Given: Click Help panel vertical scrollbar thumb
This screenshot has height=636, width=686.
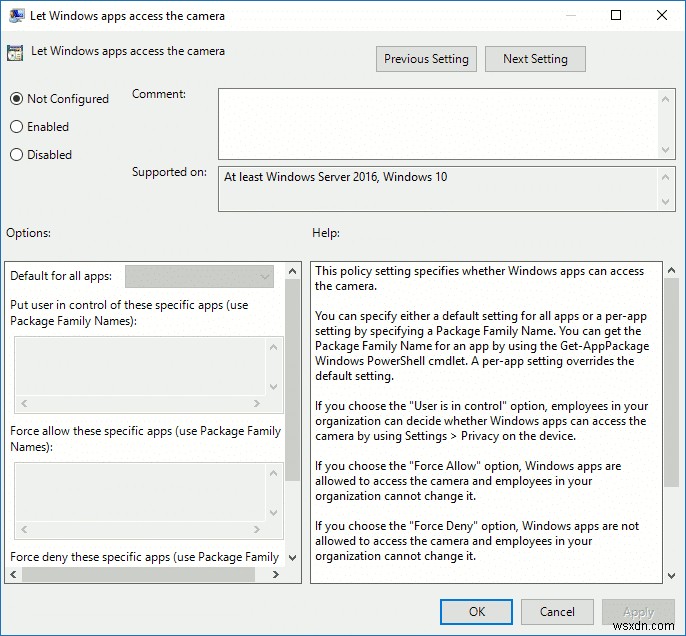Looking at the screenshot, I should [672, 382].
